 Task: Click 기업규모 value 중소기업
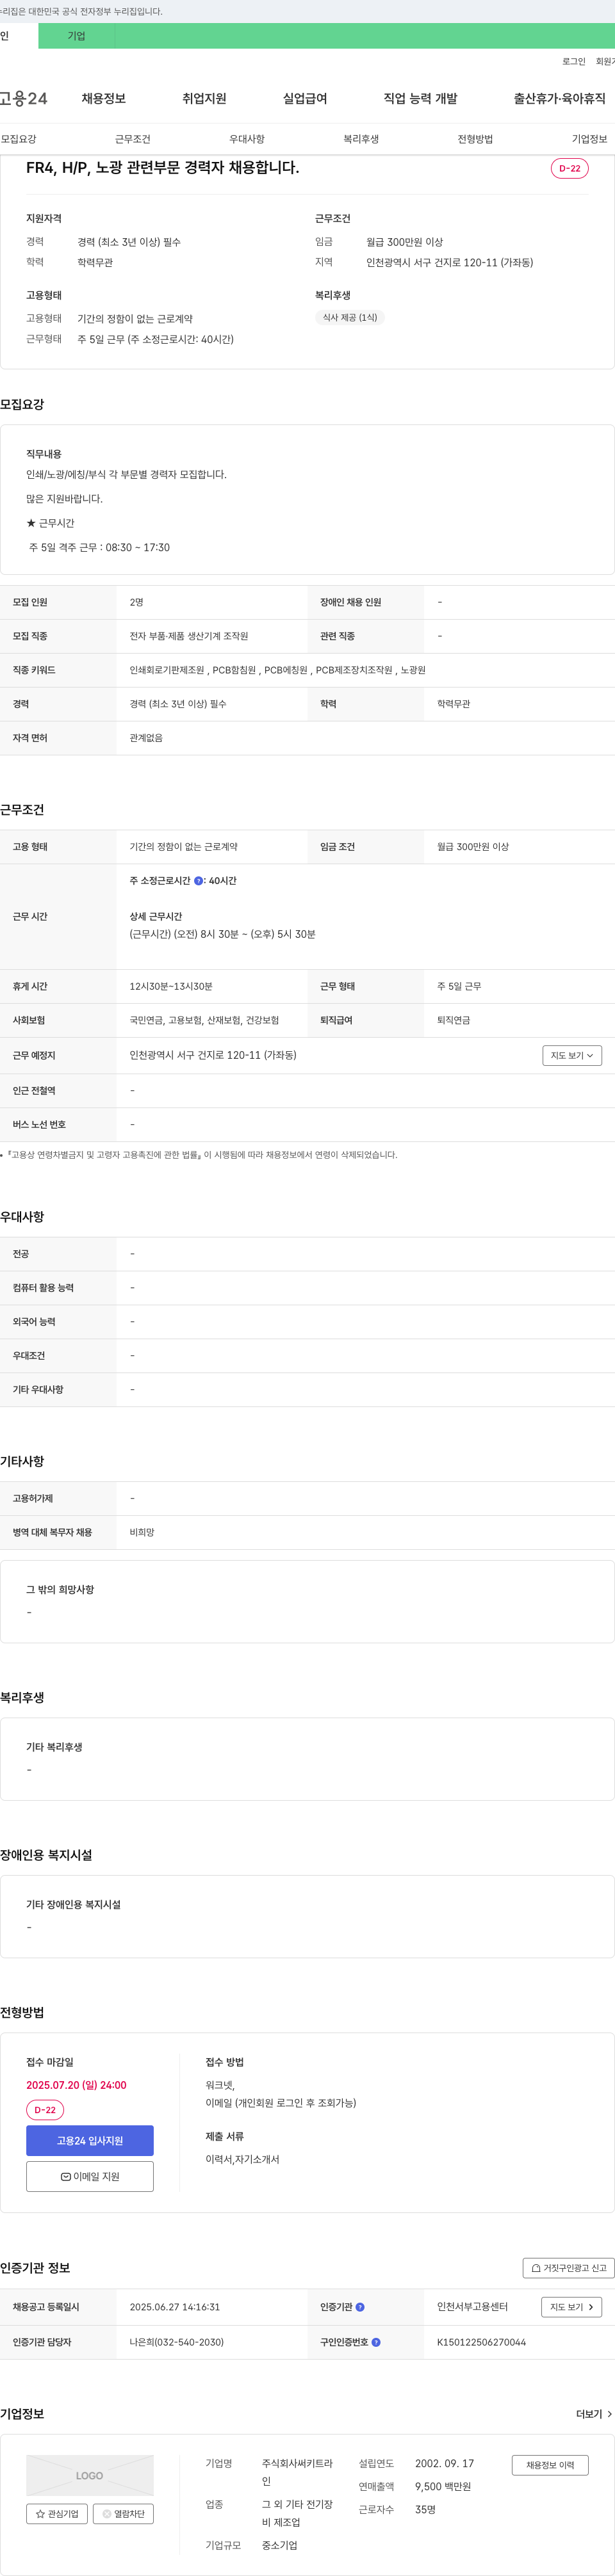point(280,2545)
